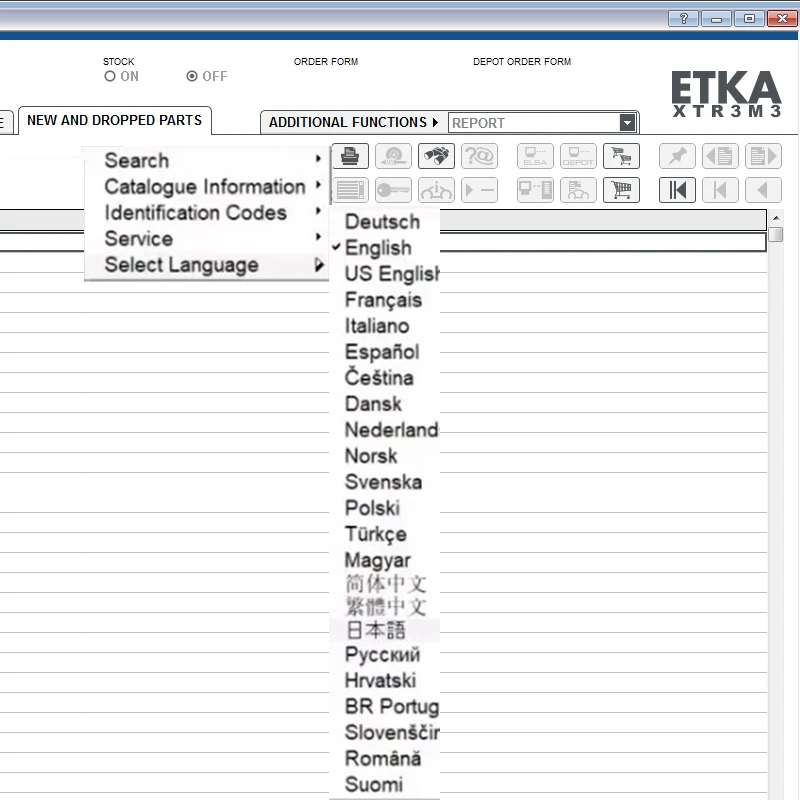Image resolution: width=800 pixels, height=800 pixels.
Task: Select the binoculars search icon
Action: [438, 156]
